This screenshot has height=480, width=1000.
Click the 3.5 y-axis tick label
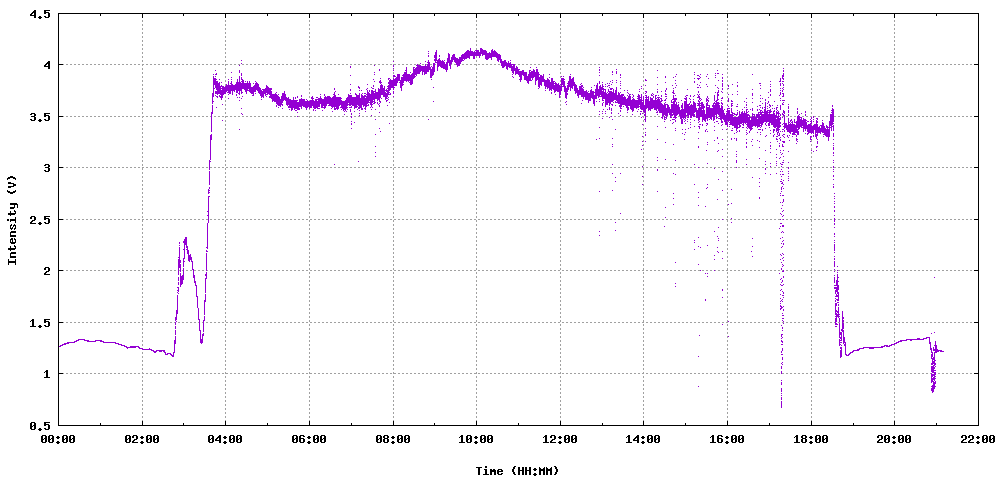point(40,117)
